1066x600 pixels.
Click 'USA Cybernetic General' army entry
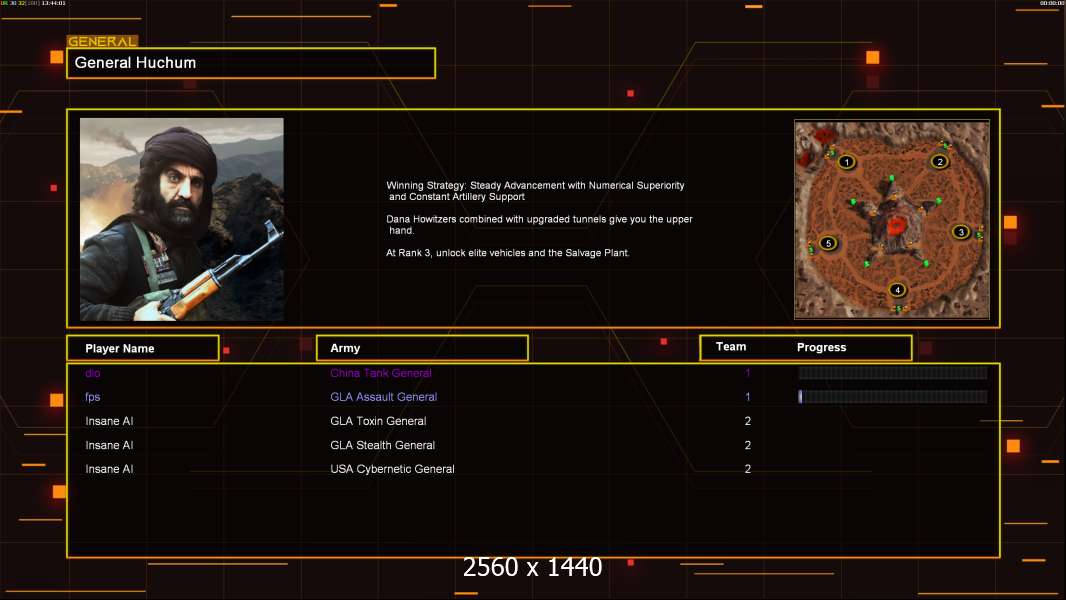(x=392, y=469)
